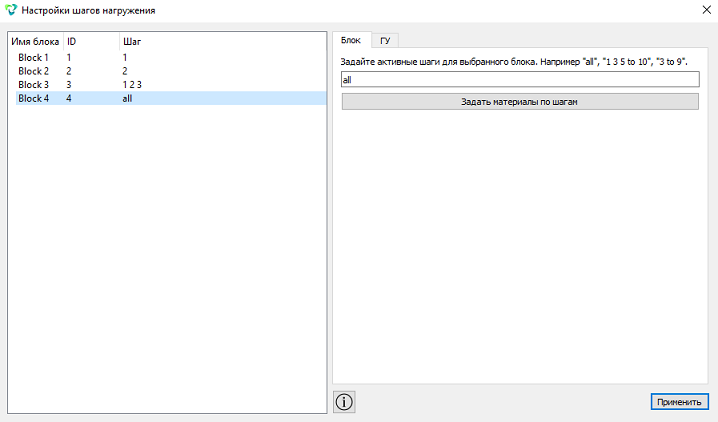
Task: Sort by the ID column header
Action: [91, 42]
